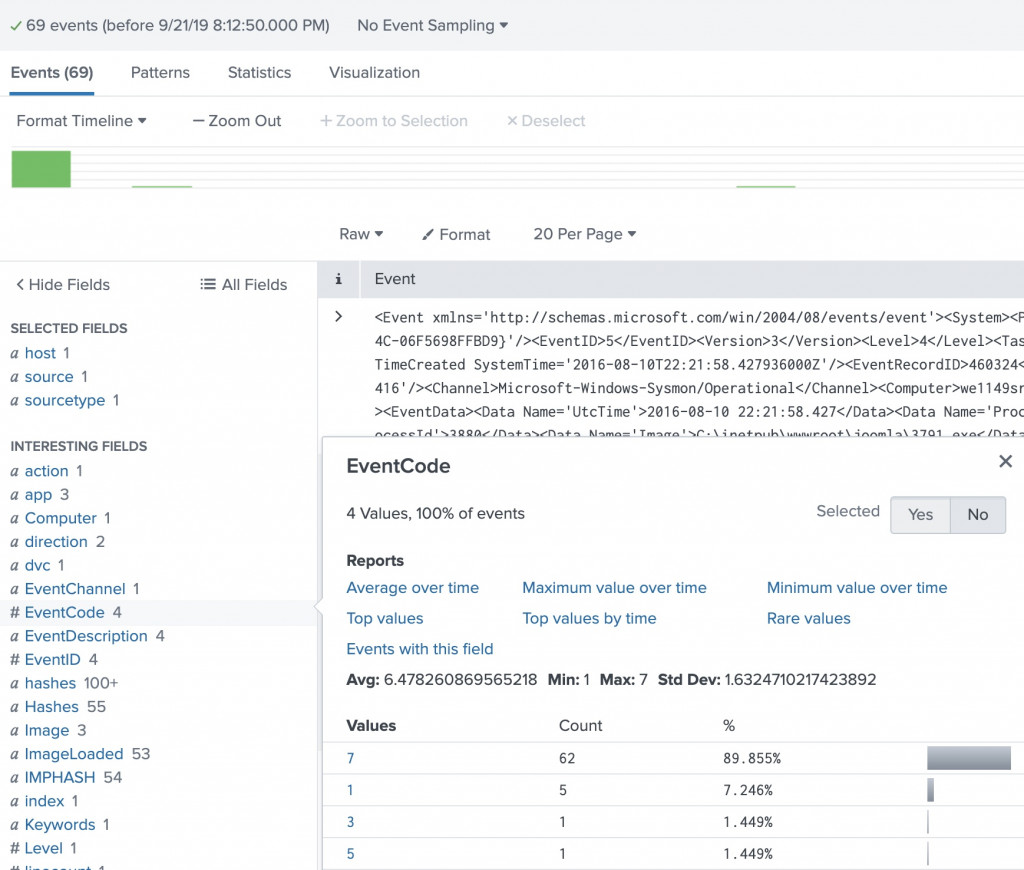
Task: Click the value 7 in Values table
Action: point(351,758)
